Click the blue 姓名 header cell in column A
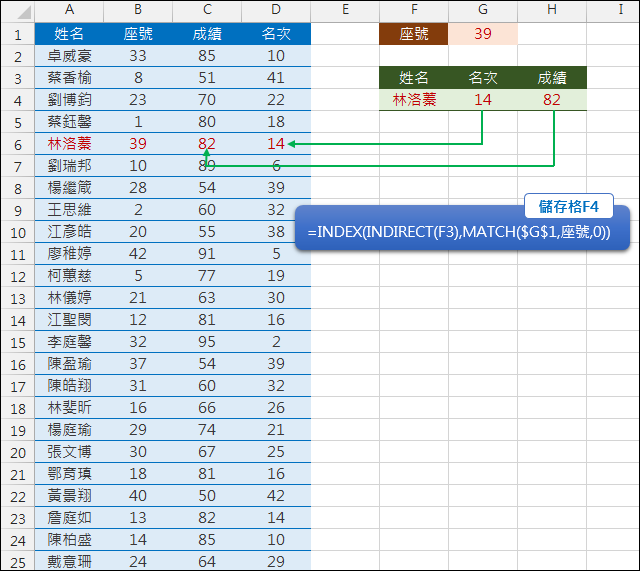The image size is (640, 571). (x=69, y=34)
